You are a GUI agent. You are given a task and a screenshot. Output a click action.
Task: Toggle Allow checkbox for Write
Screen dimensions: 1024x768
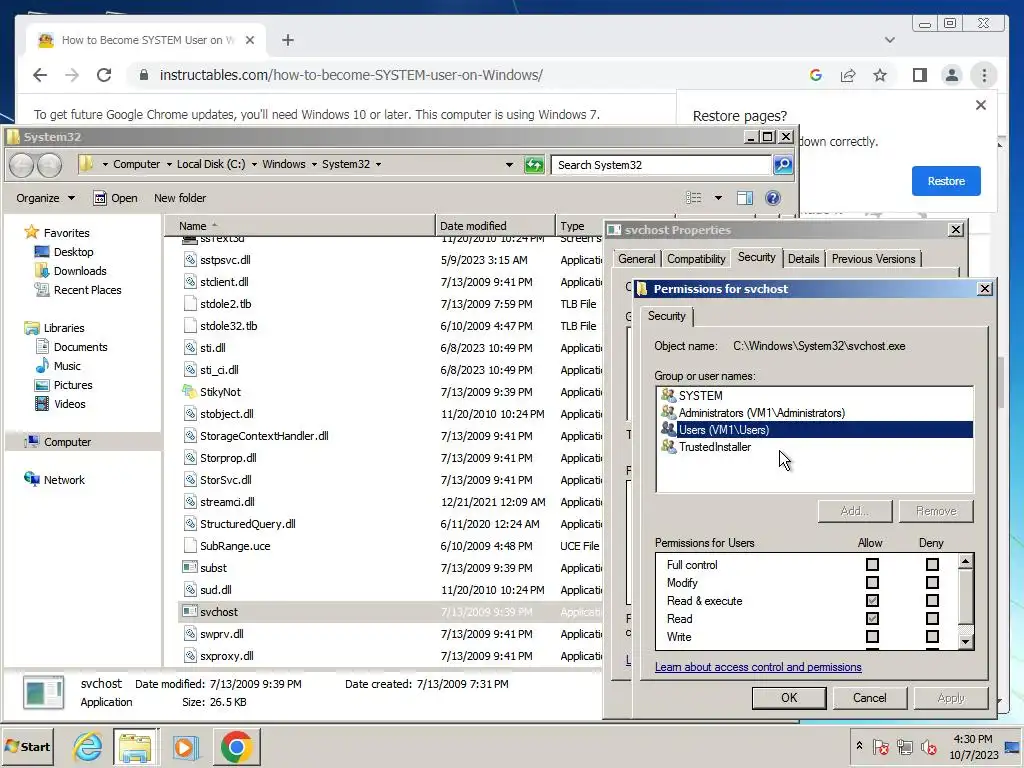[872, 636]
